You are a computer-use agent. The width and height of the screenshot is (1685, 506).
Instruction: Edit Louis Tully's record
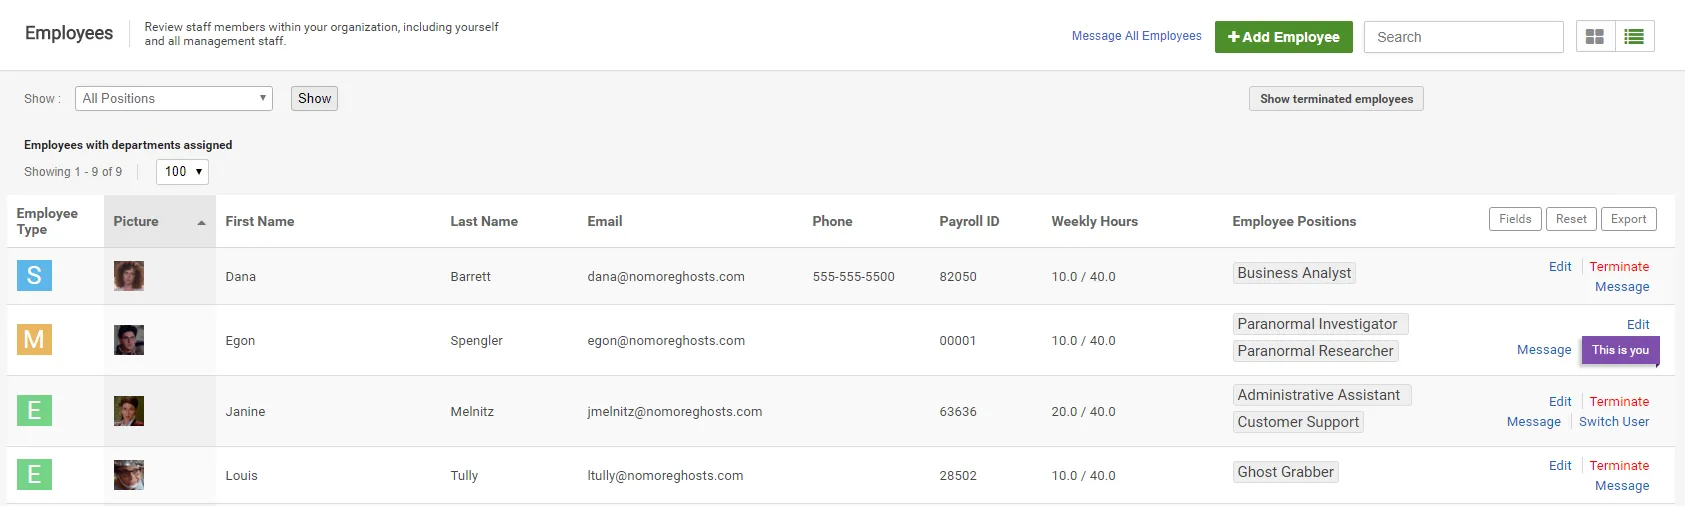[1560, 465]
